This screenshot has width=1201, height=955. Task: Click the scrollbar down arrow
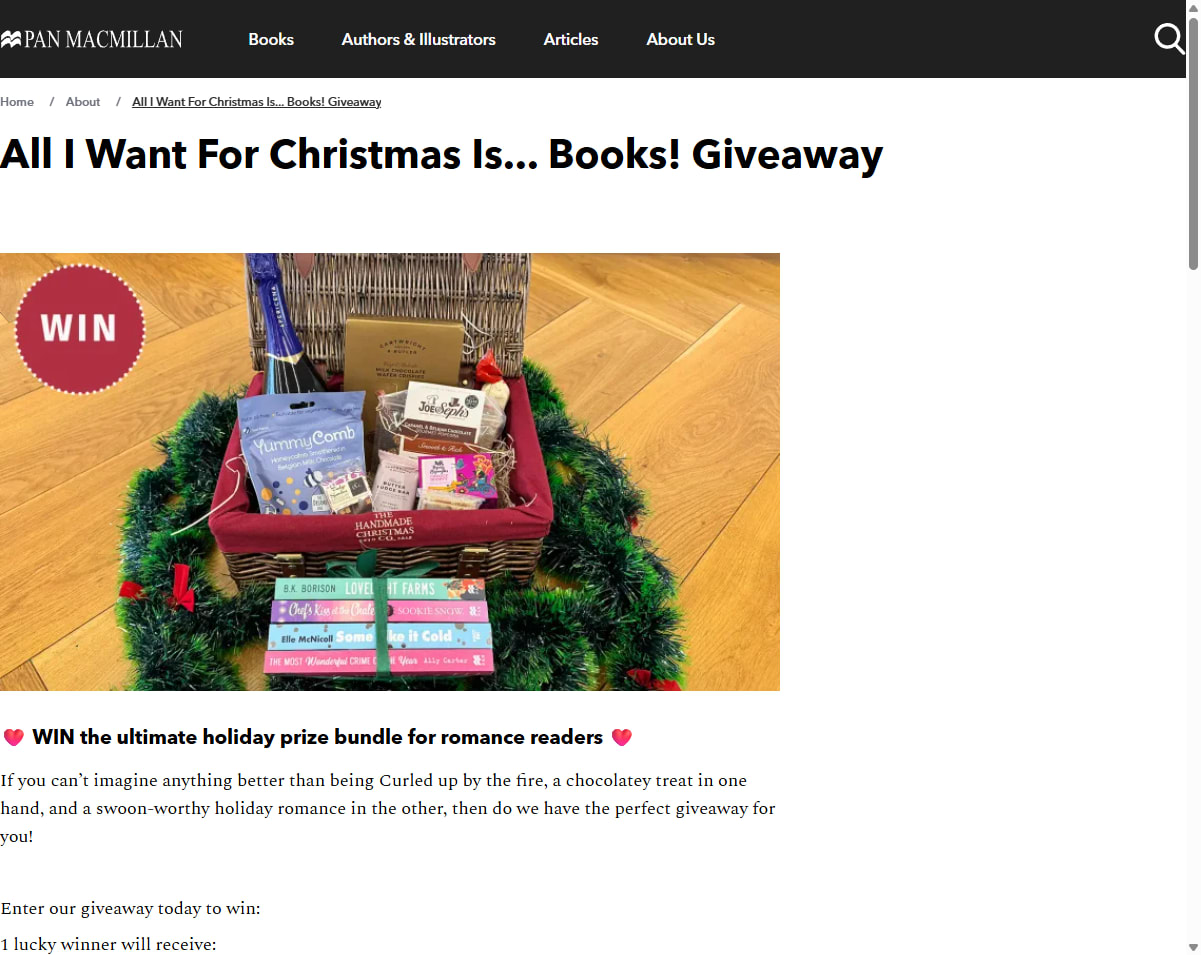1193,947
